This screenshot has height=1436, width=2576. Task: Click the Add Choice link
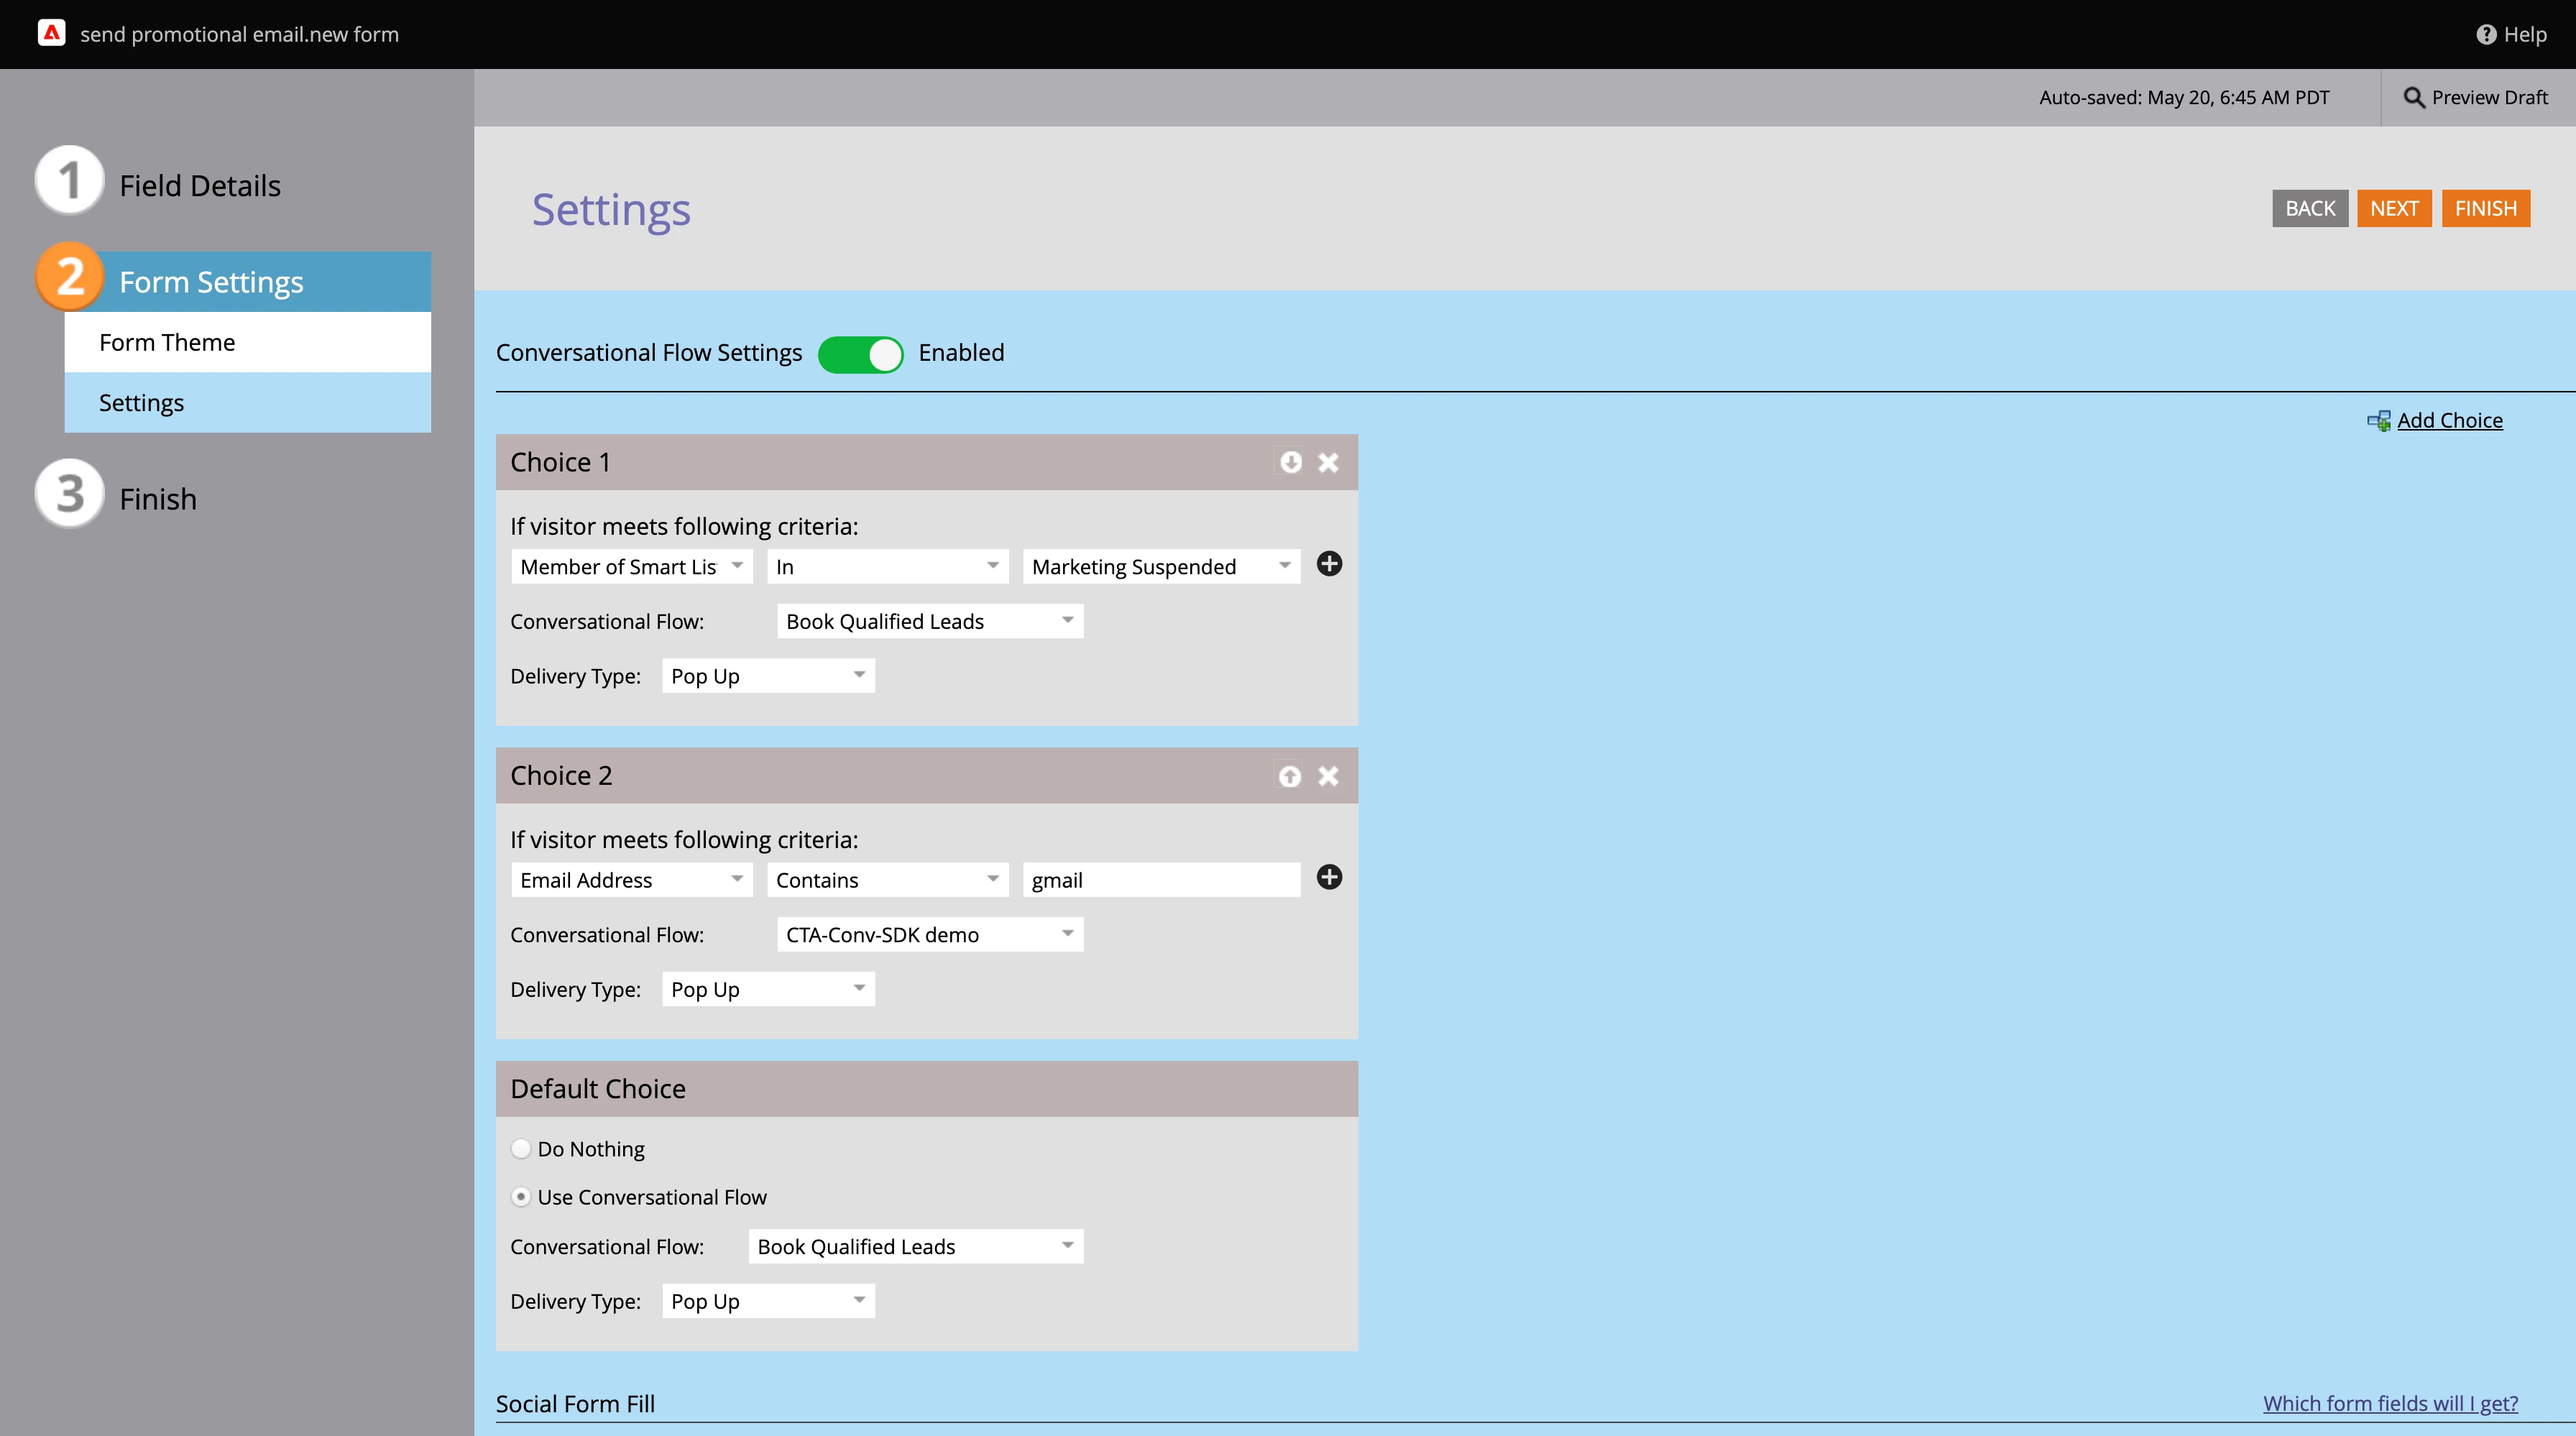click(2449, 420)
